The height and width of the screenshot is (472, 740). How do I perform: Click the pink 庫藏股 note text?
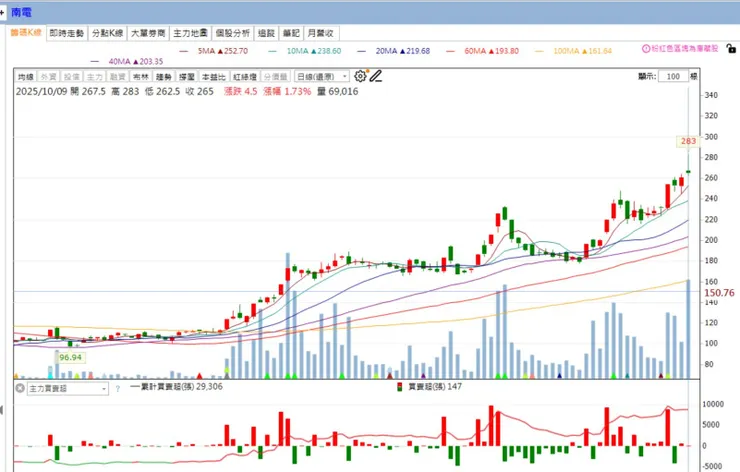685,48
